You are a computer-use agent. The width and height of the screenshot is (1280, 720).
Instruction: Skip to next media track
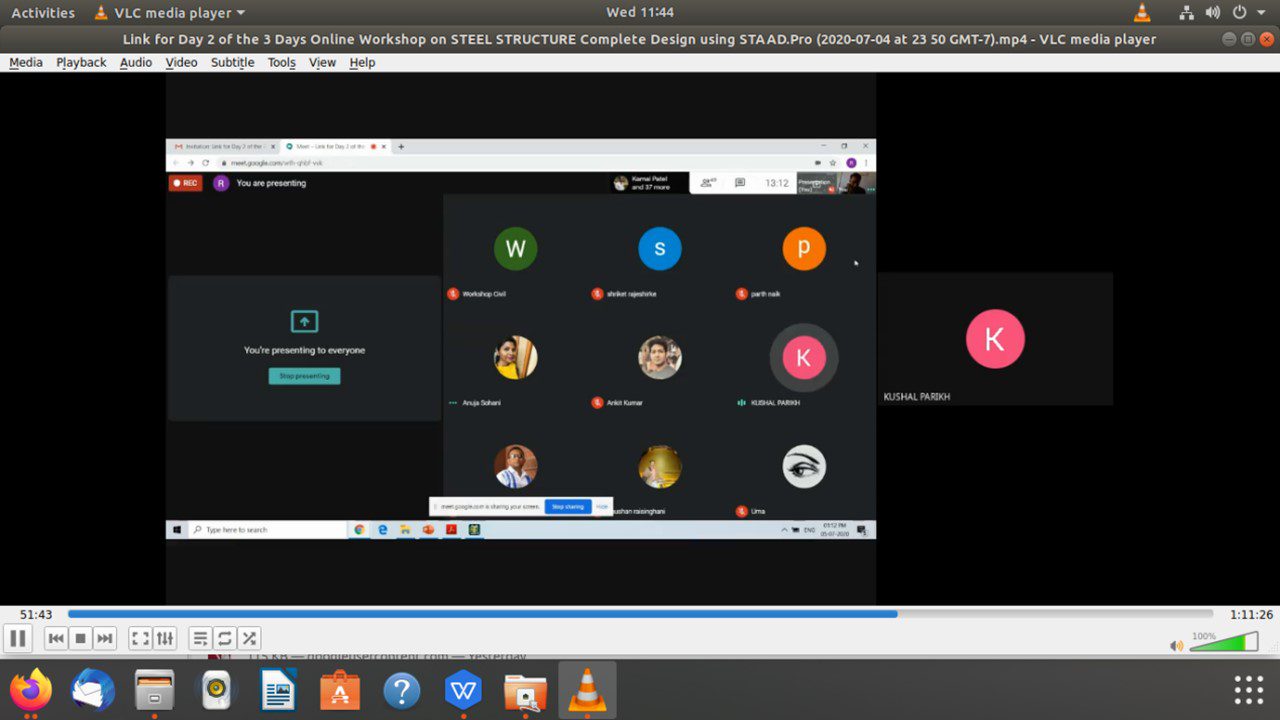pos(105,638)
